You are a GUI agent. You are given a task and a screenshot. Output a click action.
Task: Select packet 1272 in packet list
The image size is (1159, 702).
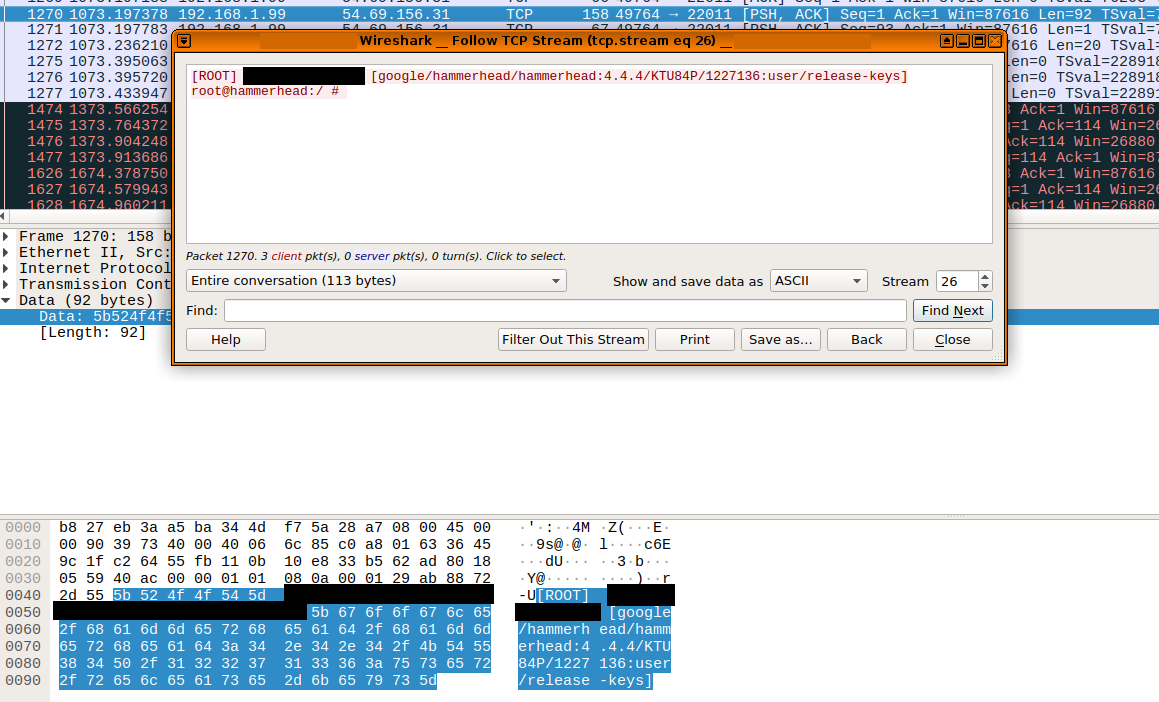[86, 46]
